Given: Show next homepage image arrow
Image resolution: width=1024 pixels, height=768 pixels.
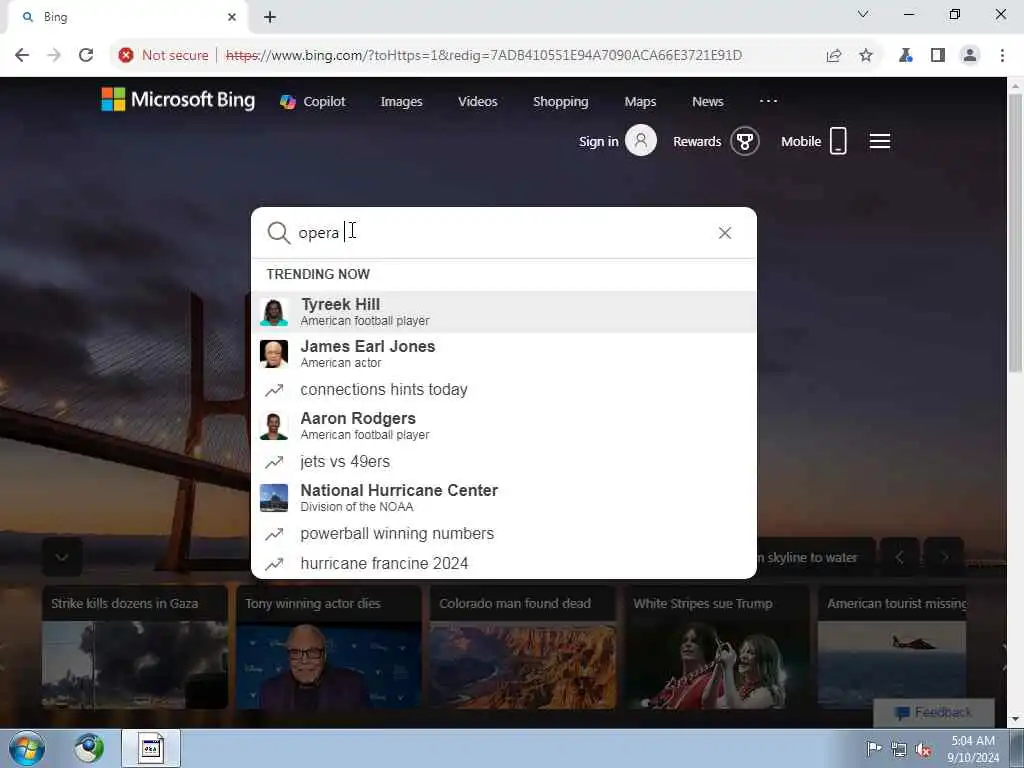Looking at the screenshot, I should (944, 557).
